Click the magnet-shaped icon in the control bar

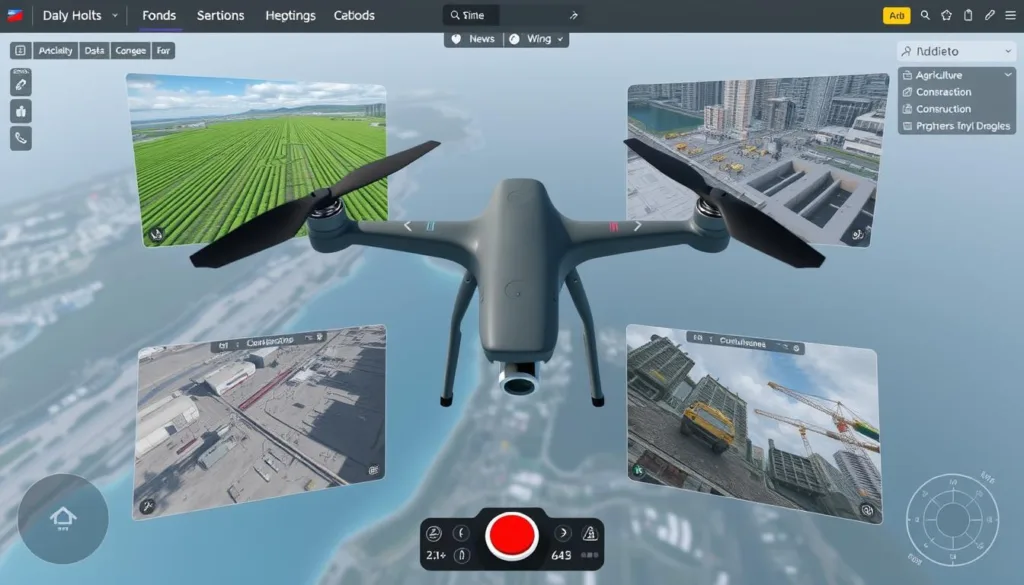(x=462, y=556)
